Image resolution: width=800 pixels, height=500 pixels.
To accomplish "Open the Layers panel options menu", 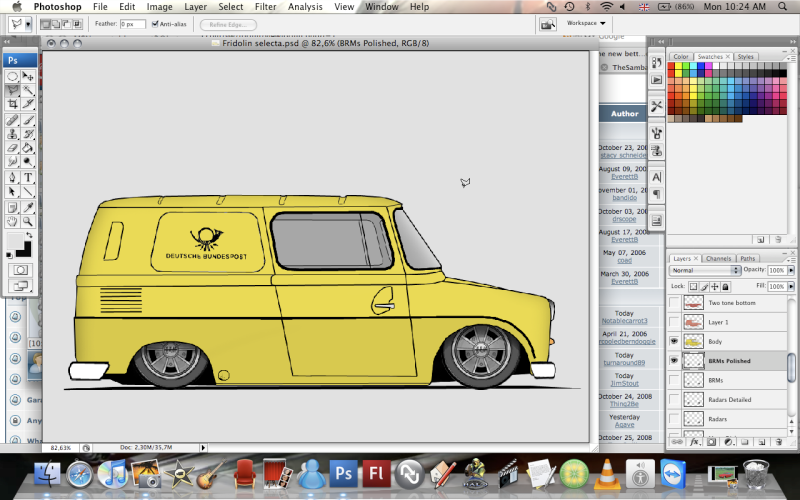I will pyautogui.click(x=791, y=260).
